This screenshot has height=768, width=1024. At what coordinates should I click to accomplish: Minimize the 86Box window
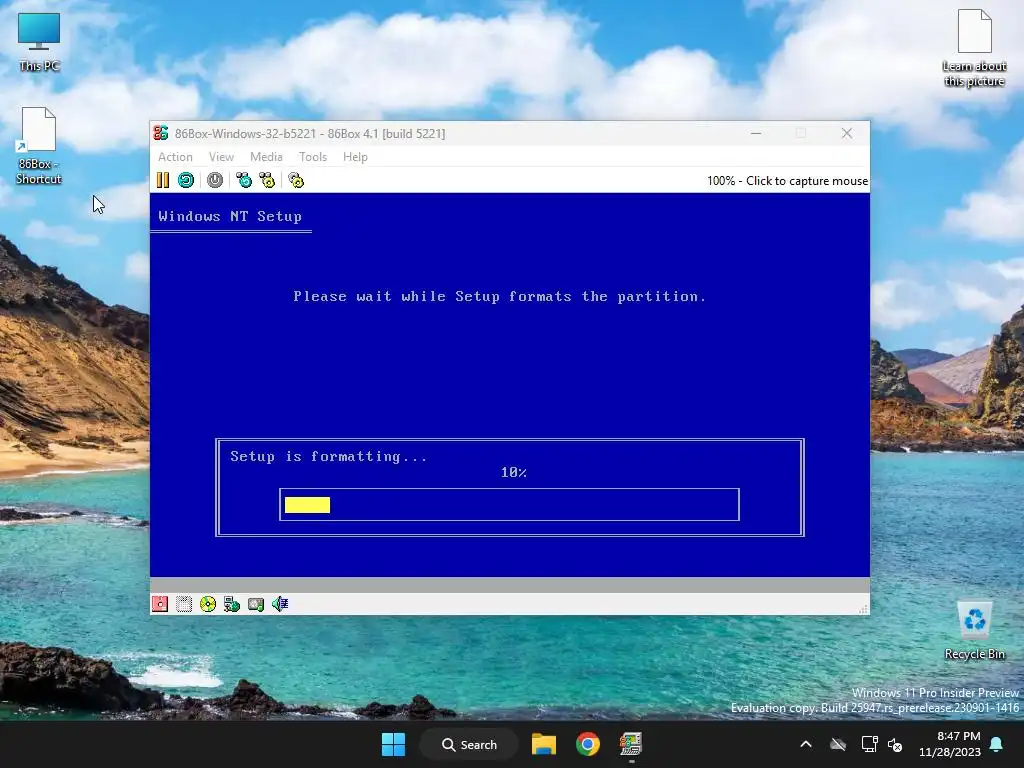click(756, 133)
